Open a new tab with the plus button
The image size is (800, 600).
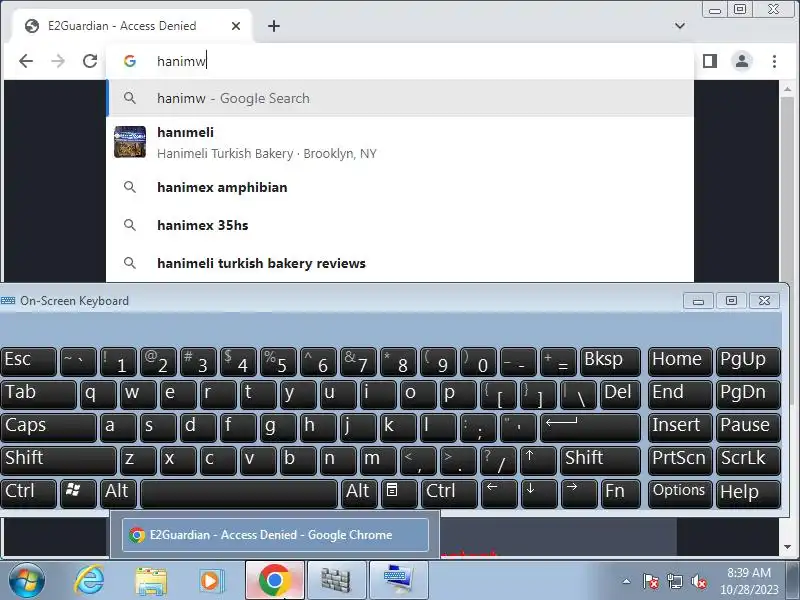click(x=274, y=26)
